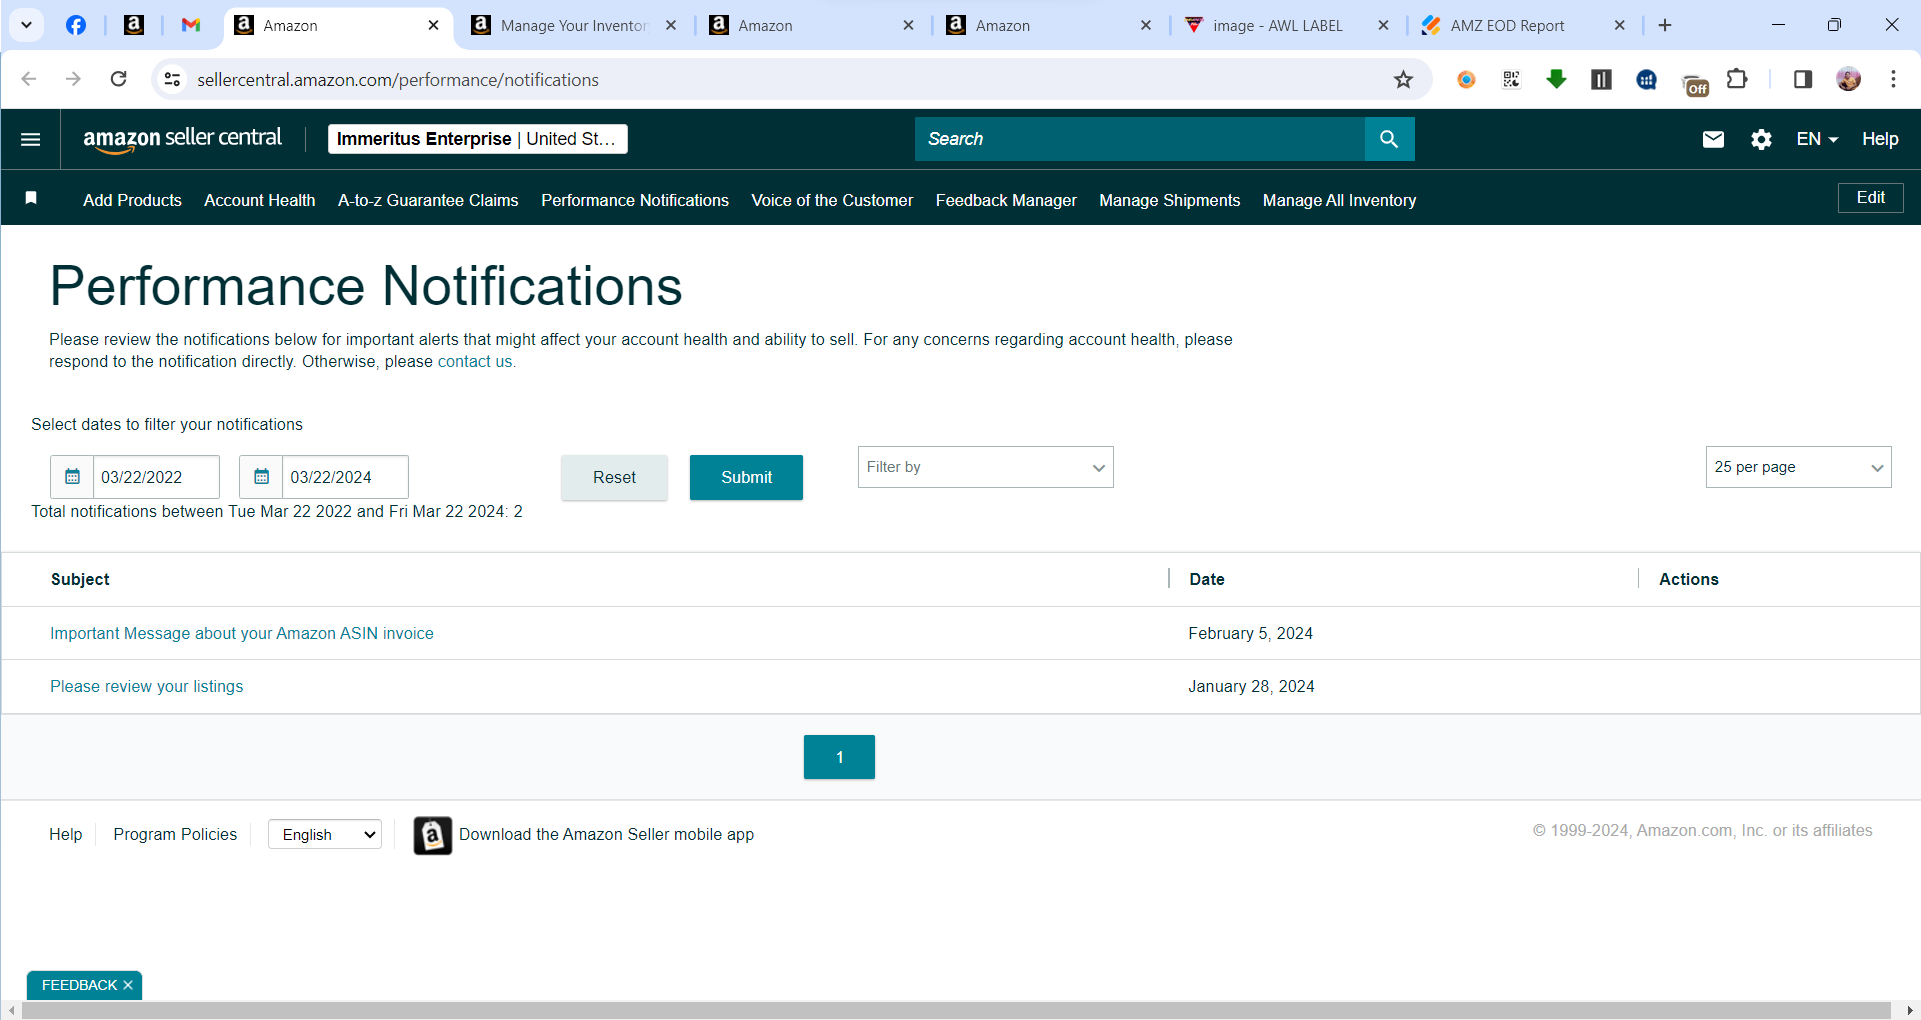Viewport: 1921px width, 1020px height.
Task: Open the settings gear icon
Action: pos(1762,139)
